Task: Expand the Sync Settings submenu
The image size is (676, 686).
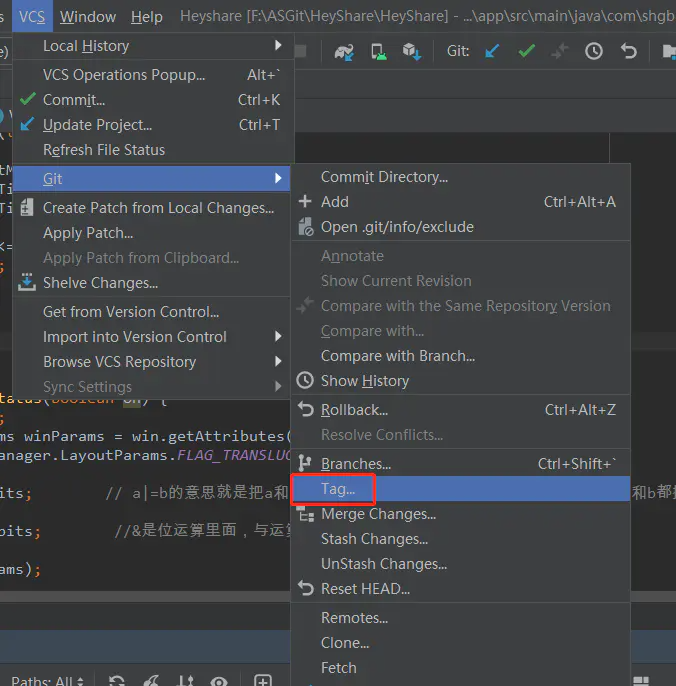Action: (152, 387)
